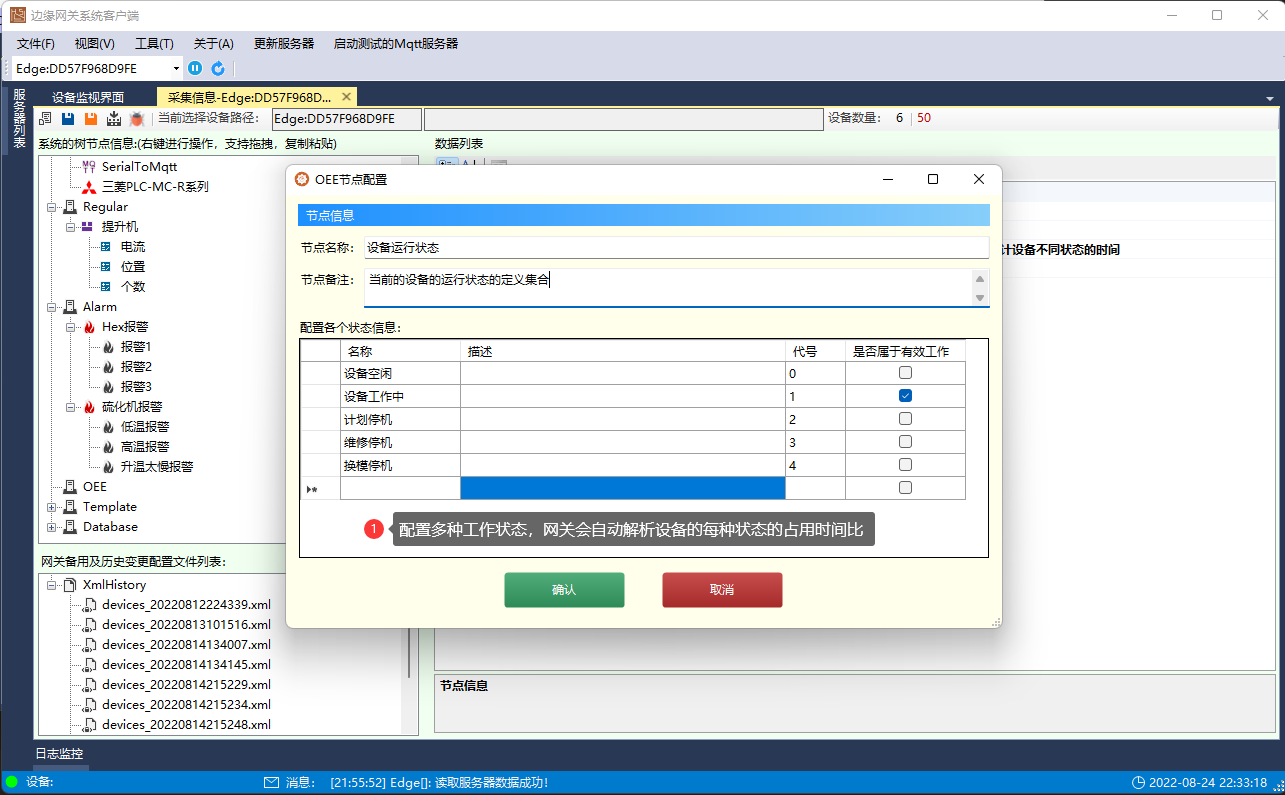The width and height of the screenshot is (1285, 795).
Task: Expand the Database tree node
Action: point(52,527)
